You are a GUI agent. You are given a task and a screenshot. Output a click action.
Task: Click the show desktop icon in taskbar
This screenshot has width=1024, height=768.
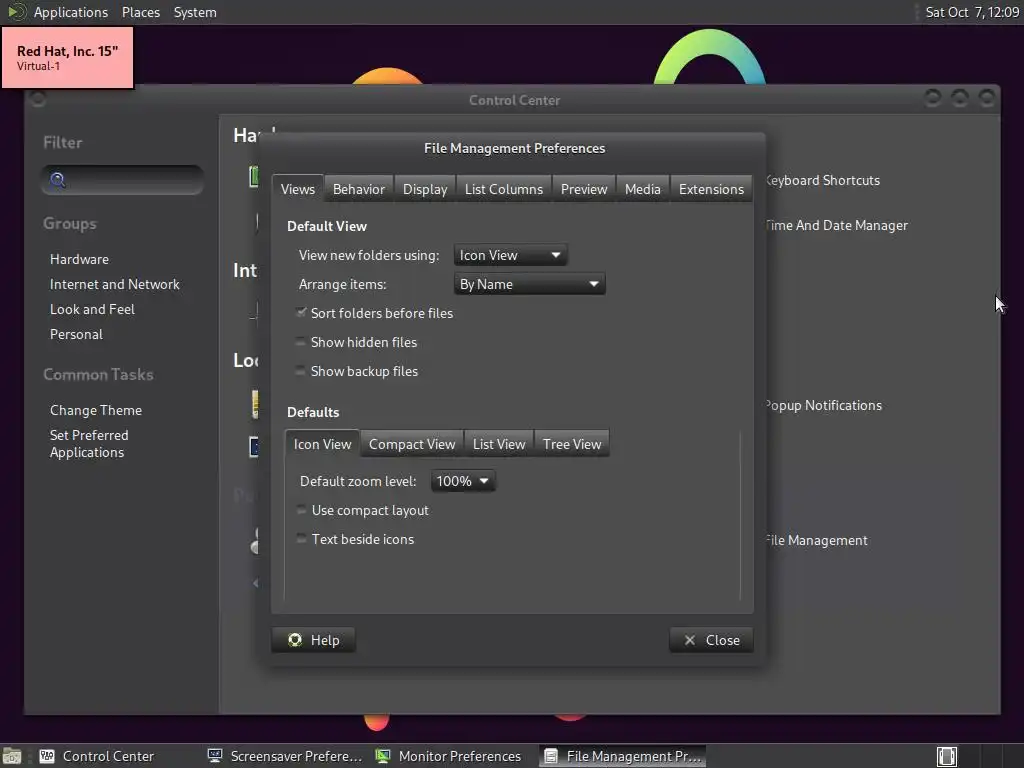coord(12,756)
